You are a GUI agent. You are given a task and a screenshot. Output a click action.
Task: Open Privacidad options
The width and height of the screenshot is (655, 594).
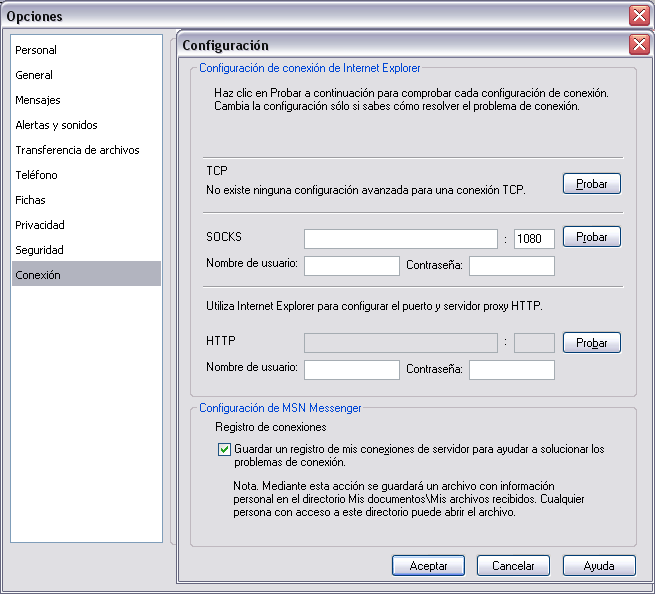(x=86, y=225)
